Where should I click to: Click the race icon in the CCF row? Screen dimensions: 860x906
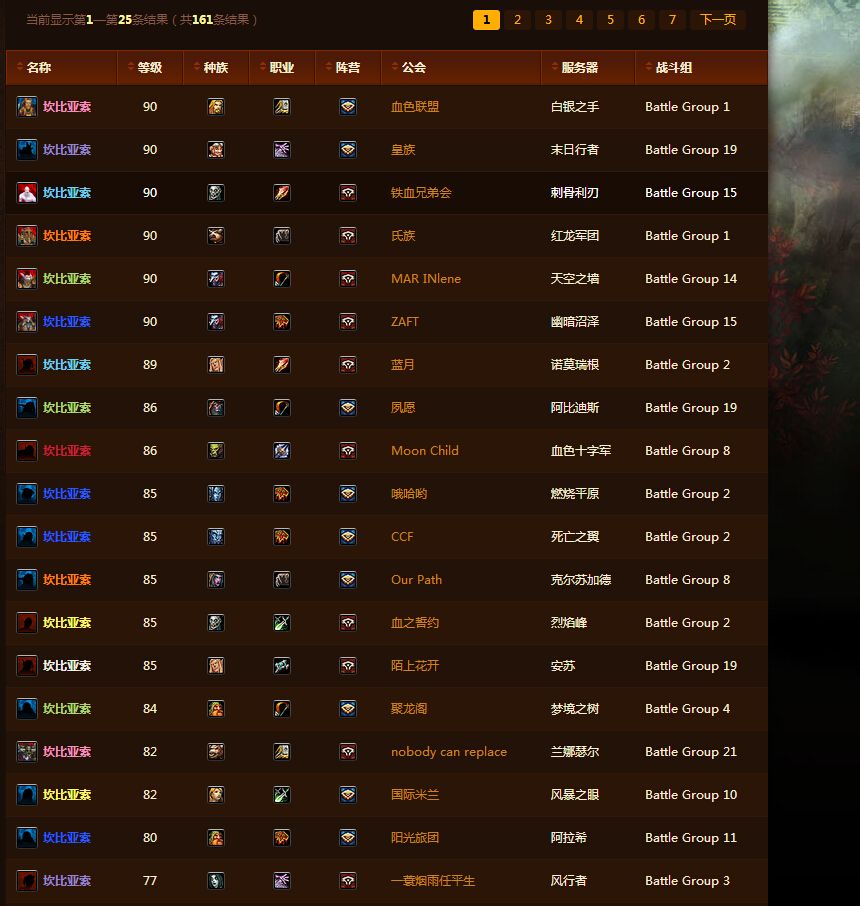coord(216,537)
